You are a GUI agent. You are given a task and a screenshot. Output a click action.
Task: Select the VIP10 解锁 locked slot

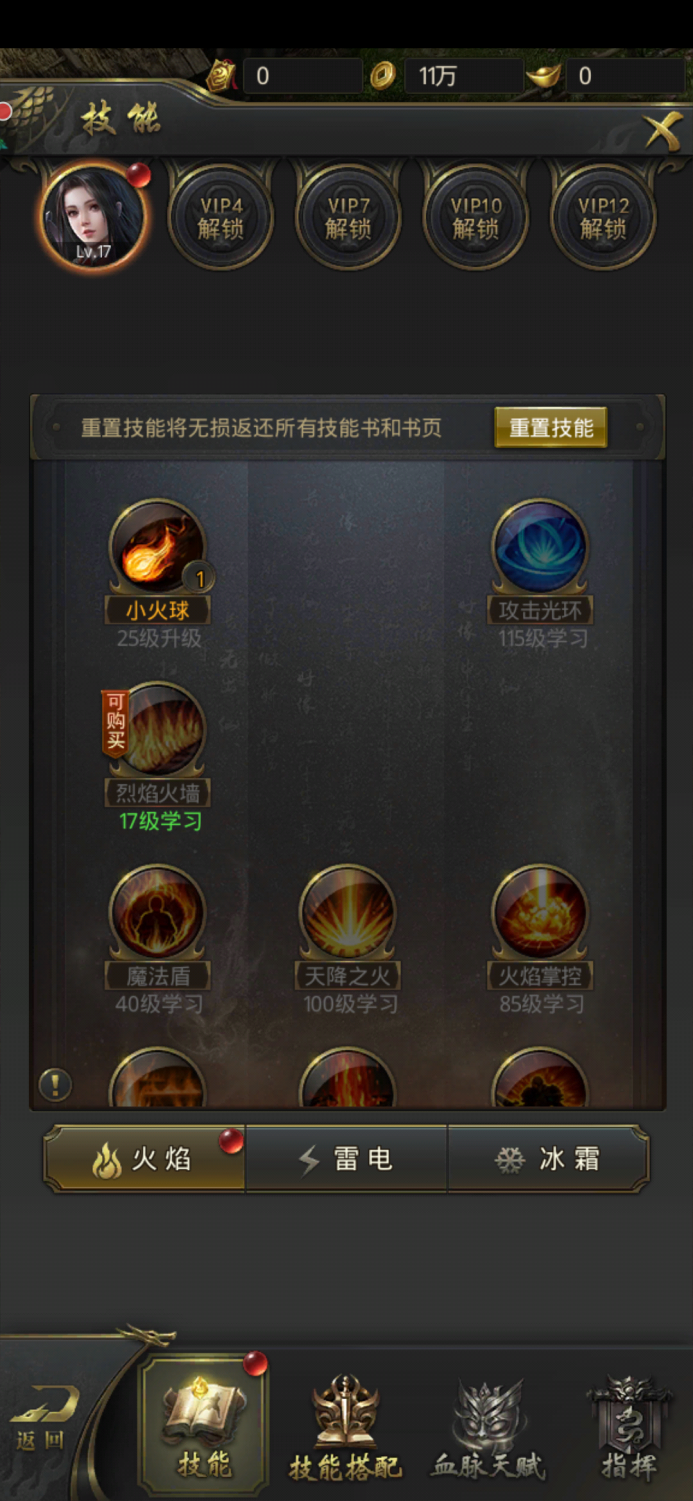click(476, 216)
